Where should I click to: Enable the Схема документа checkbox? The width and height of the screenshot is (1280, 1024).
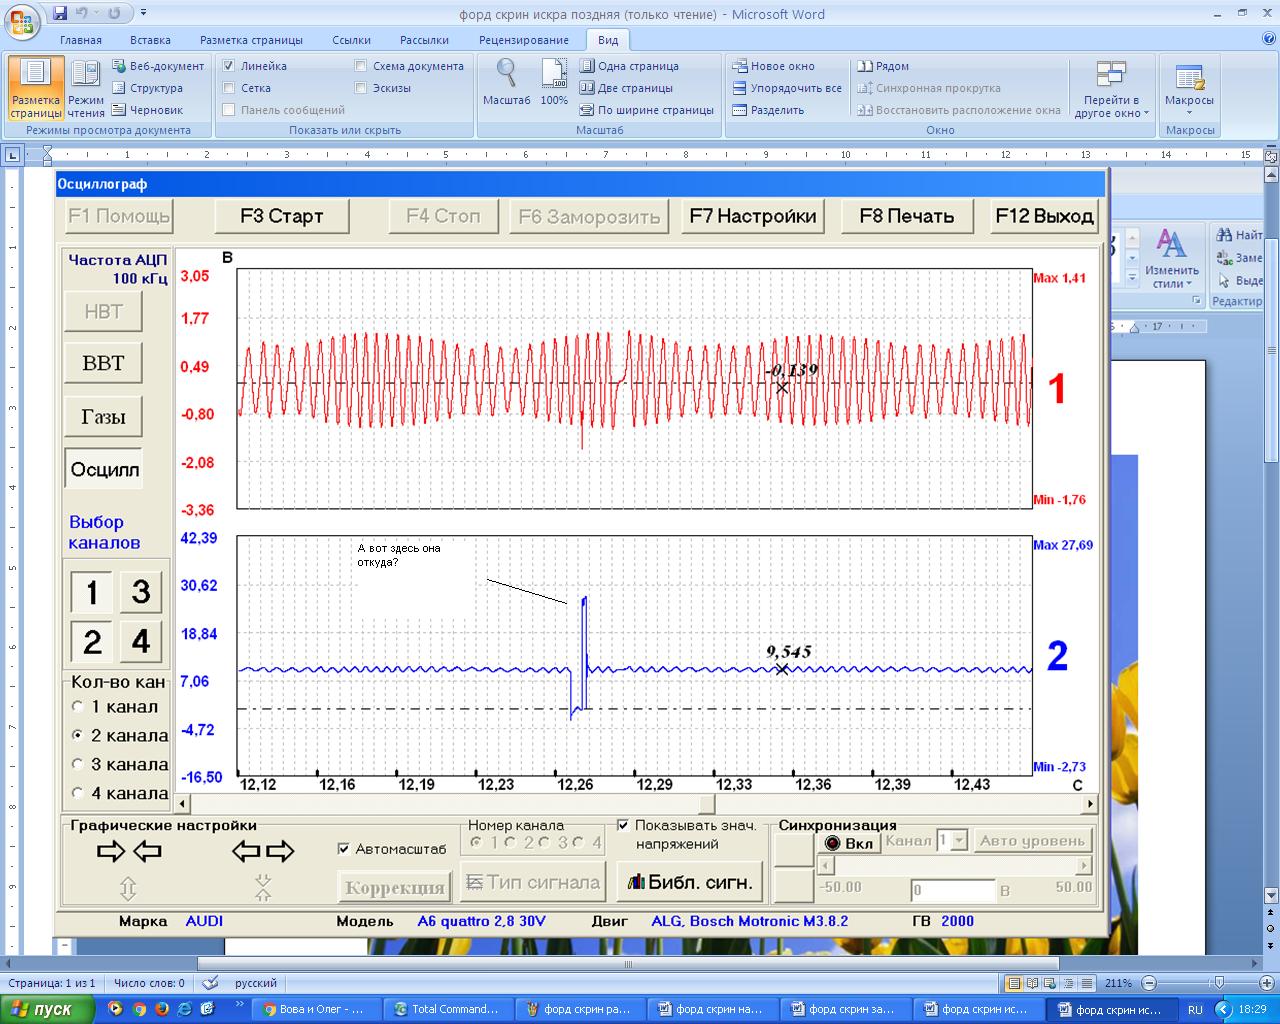361,66
